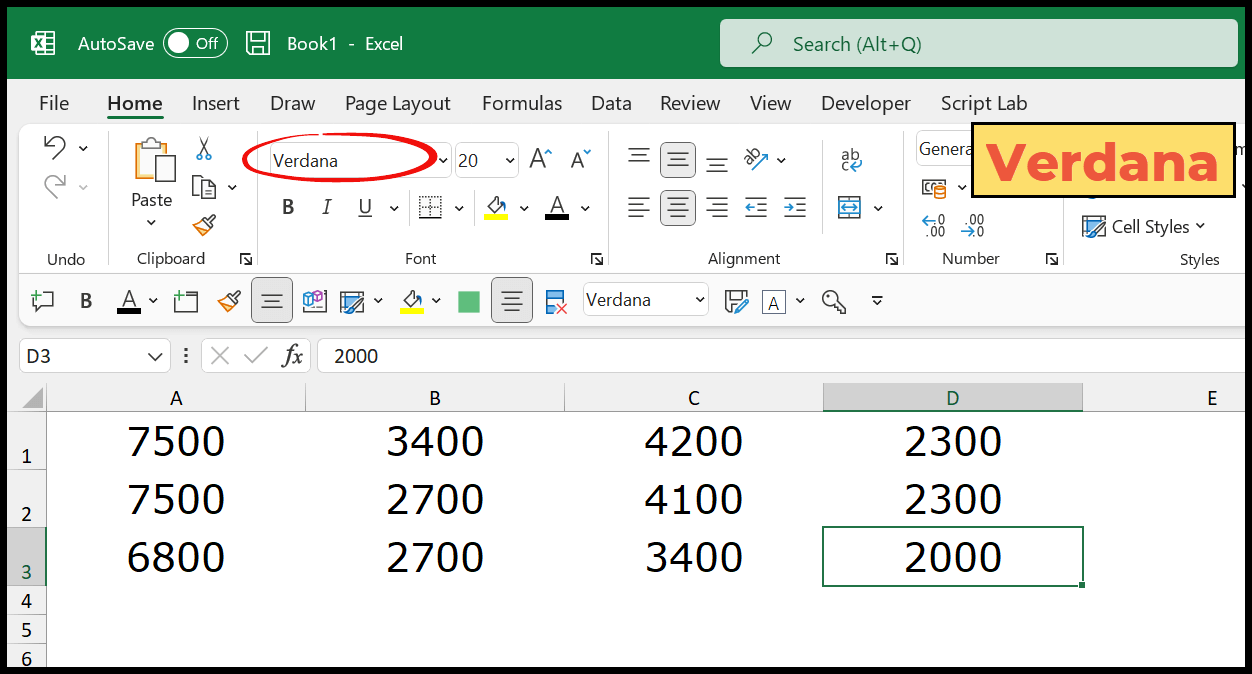Viewport: 1252px width, 674px height.
Task: Click the Format Painter brush icon
Action: [x=204, y=225]
